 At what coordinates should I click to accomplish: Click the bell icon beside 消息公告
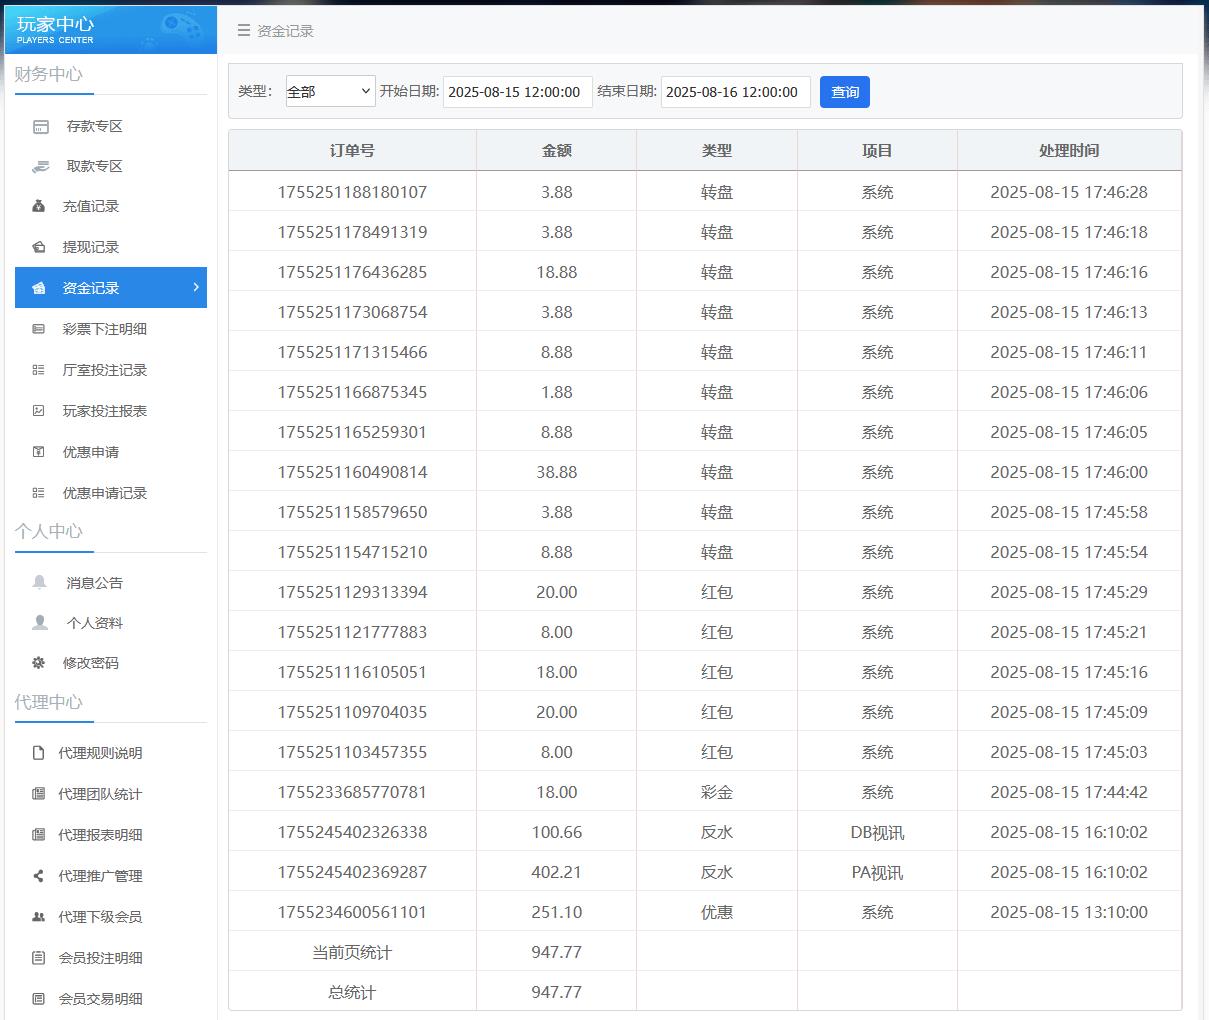point(40,583)
